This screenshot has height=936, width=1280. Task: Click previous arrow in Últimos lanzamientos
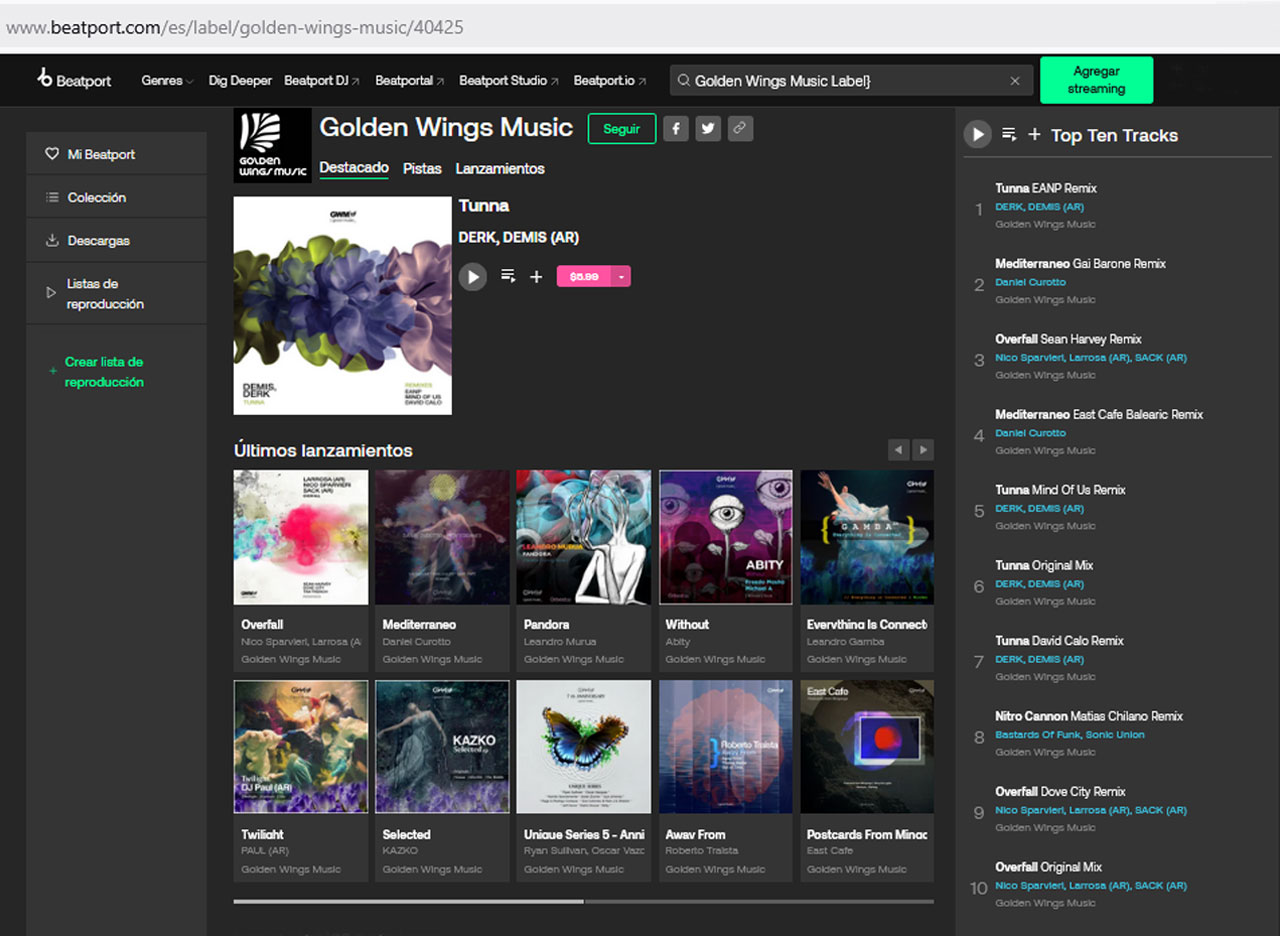pos(899,450)
